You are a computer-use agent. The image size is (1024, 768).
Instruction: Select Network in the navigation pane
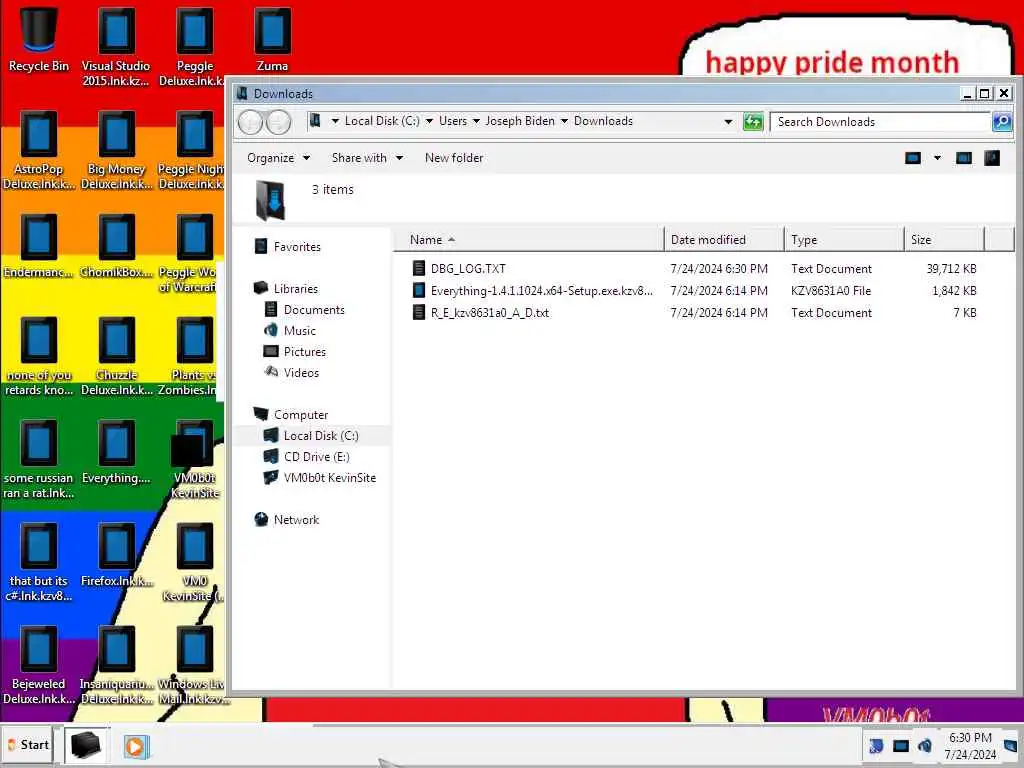click(287, 520)
